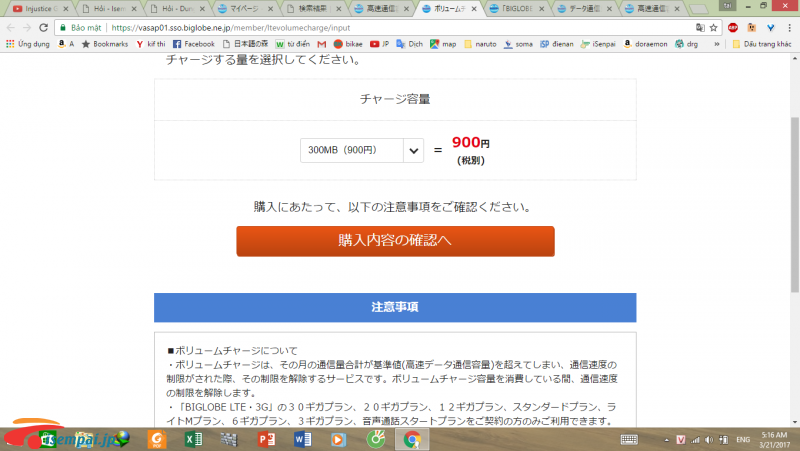Open the Chrome three-dot menu
Image resolution: width=800 pixels, height=451 pixels.
(x=789, y=28)
